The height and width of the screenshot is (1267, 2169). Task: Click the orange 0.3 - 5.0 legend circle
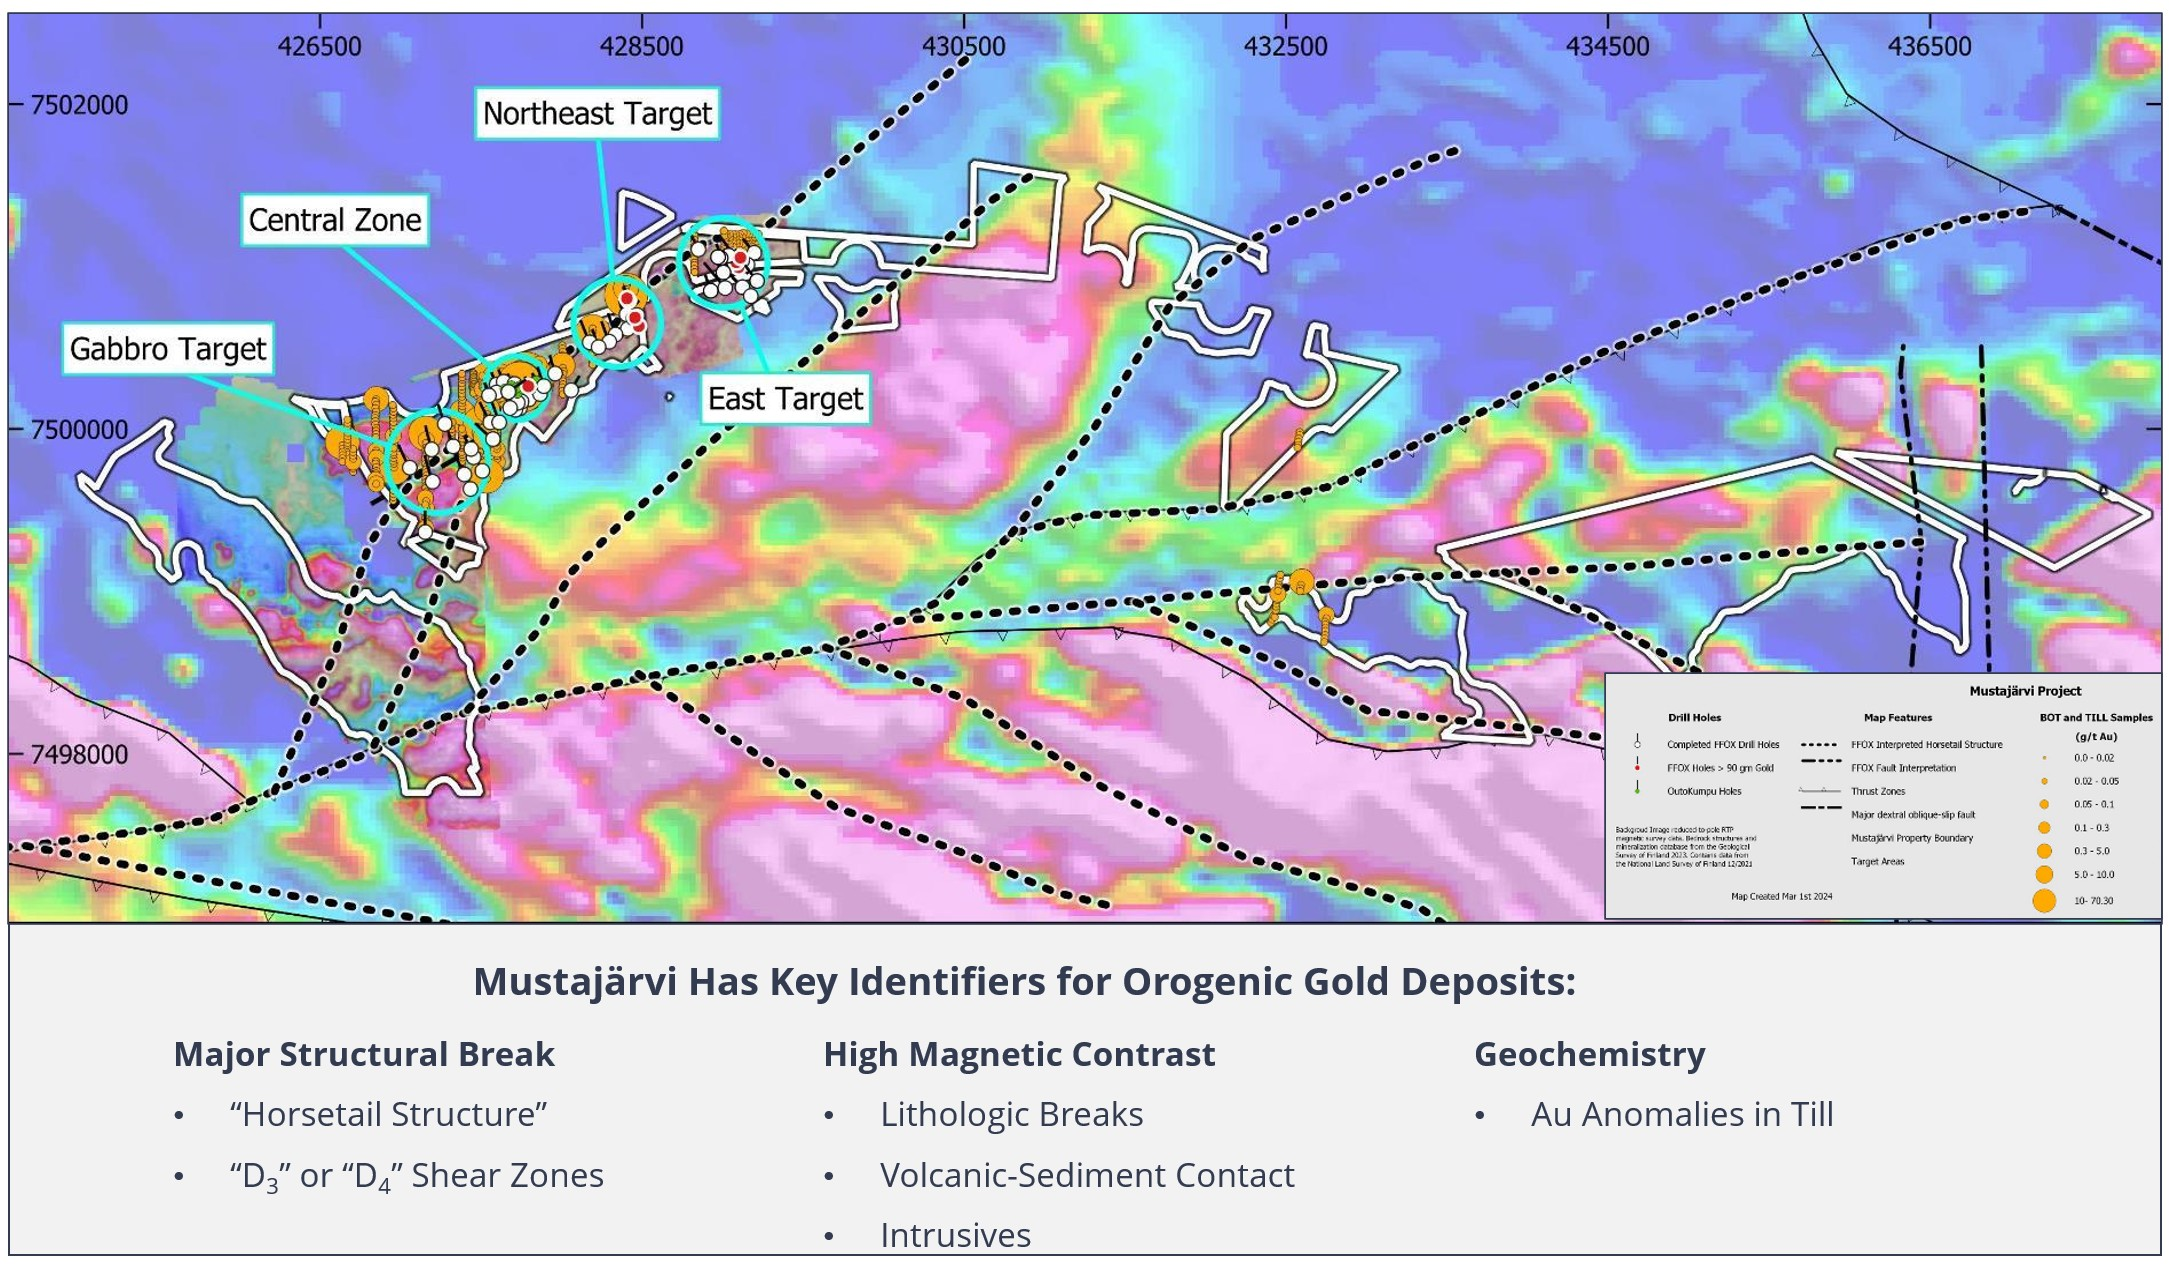tap(2044, 851)
